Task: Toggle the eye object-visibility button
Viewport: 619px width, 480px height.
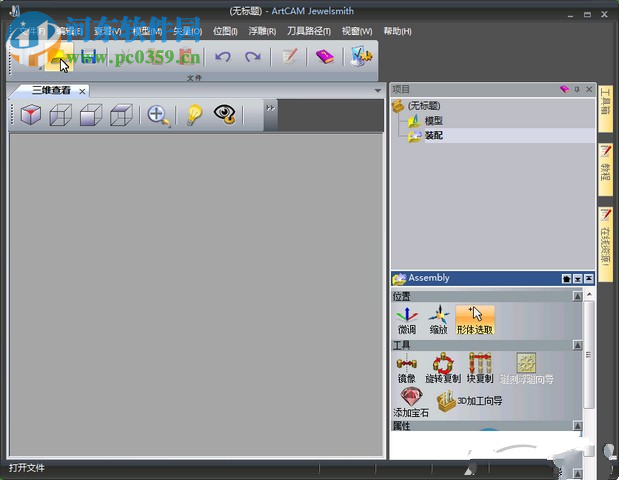Action: (225, 115)
